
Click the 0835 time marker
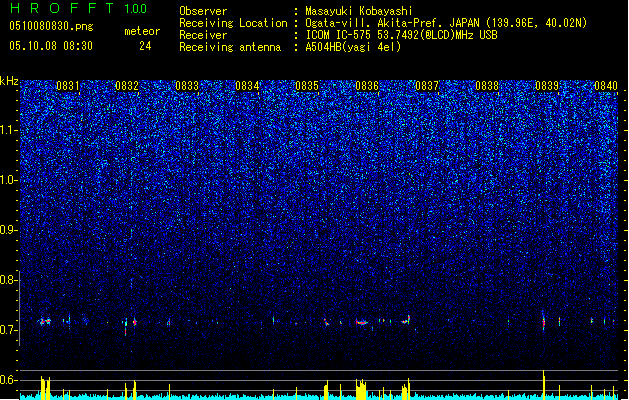pyautogui.click(x=307, y=86)
